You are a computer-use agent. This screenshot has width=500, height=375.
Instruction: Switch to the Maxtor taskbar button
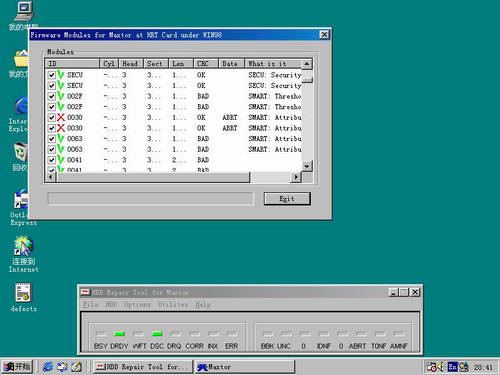click(x=245, y=367)
